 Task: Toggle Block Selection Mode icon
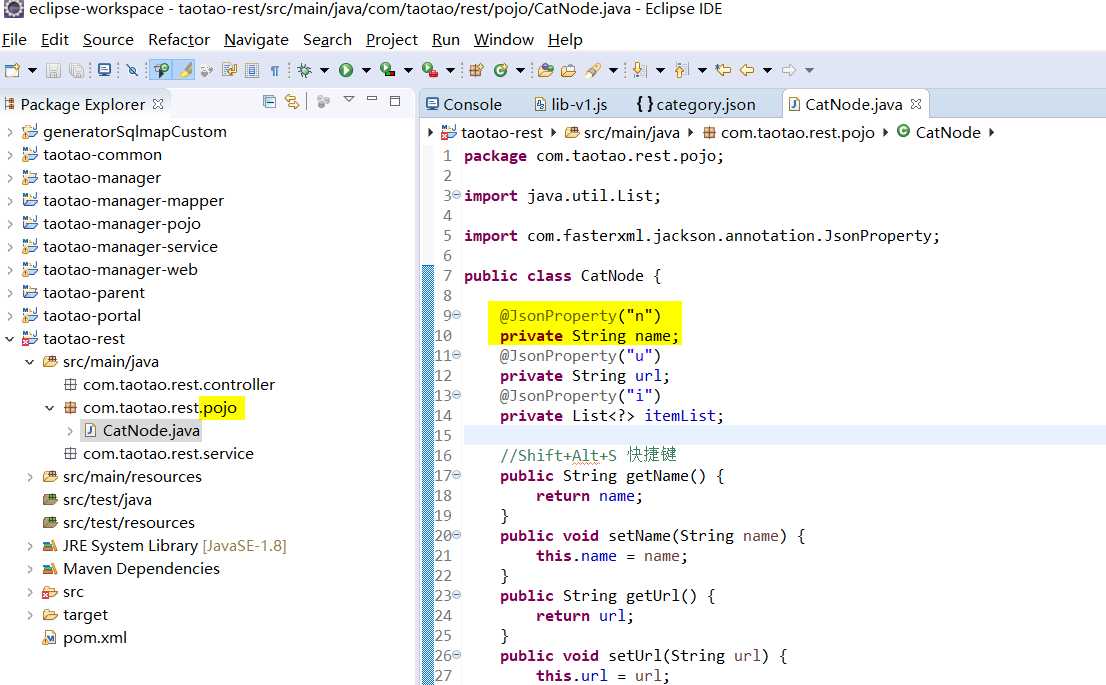click(x=252, y=70)
